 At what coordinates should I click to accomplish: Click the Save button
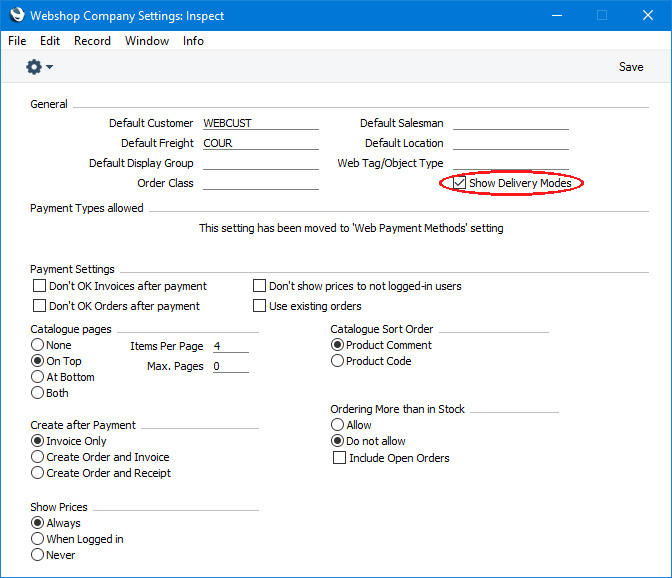point(631,67)
